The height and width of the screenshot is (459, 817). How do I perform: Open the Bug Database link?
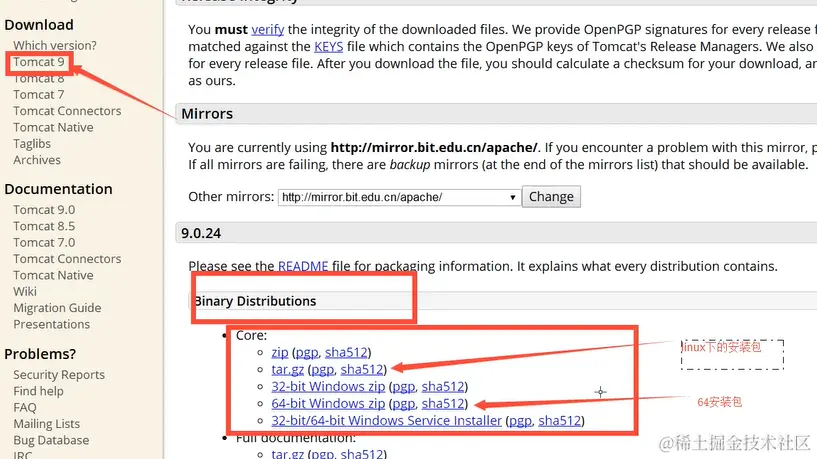[51, 440]
